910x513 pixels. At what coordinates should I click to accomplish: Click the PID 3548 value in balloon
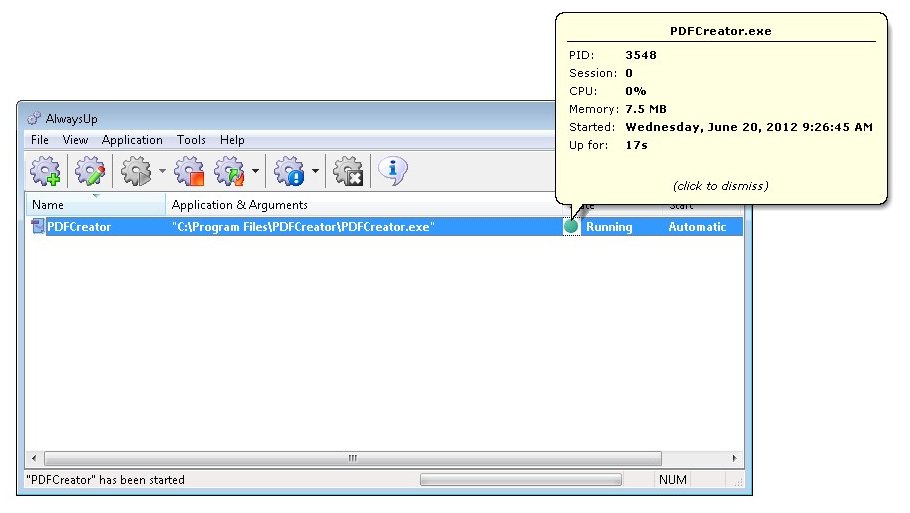tap(641, 55)
